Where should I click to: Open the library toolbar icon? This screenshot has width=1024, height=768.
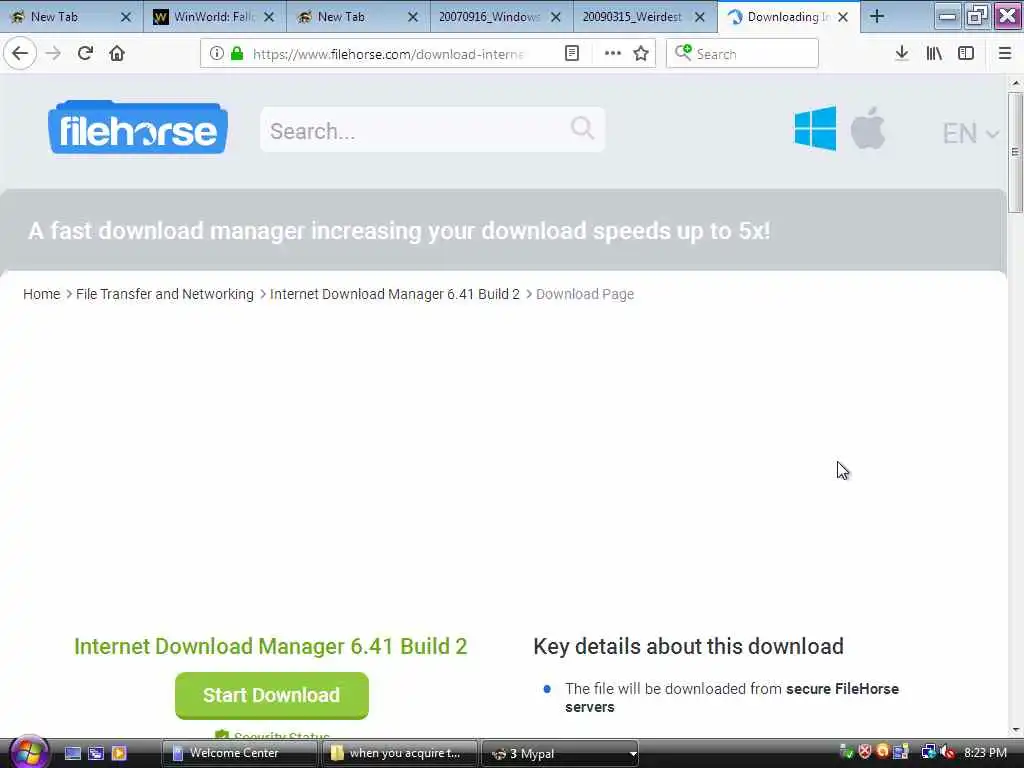click(934, 54)
